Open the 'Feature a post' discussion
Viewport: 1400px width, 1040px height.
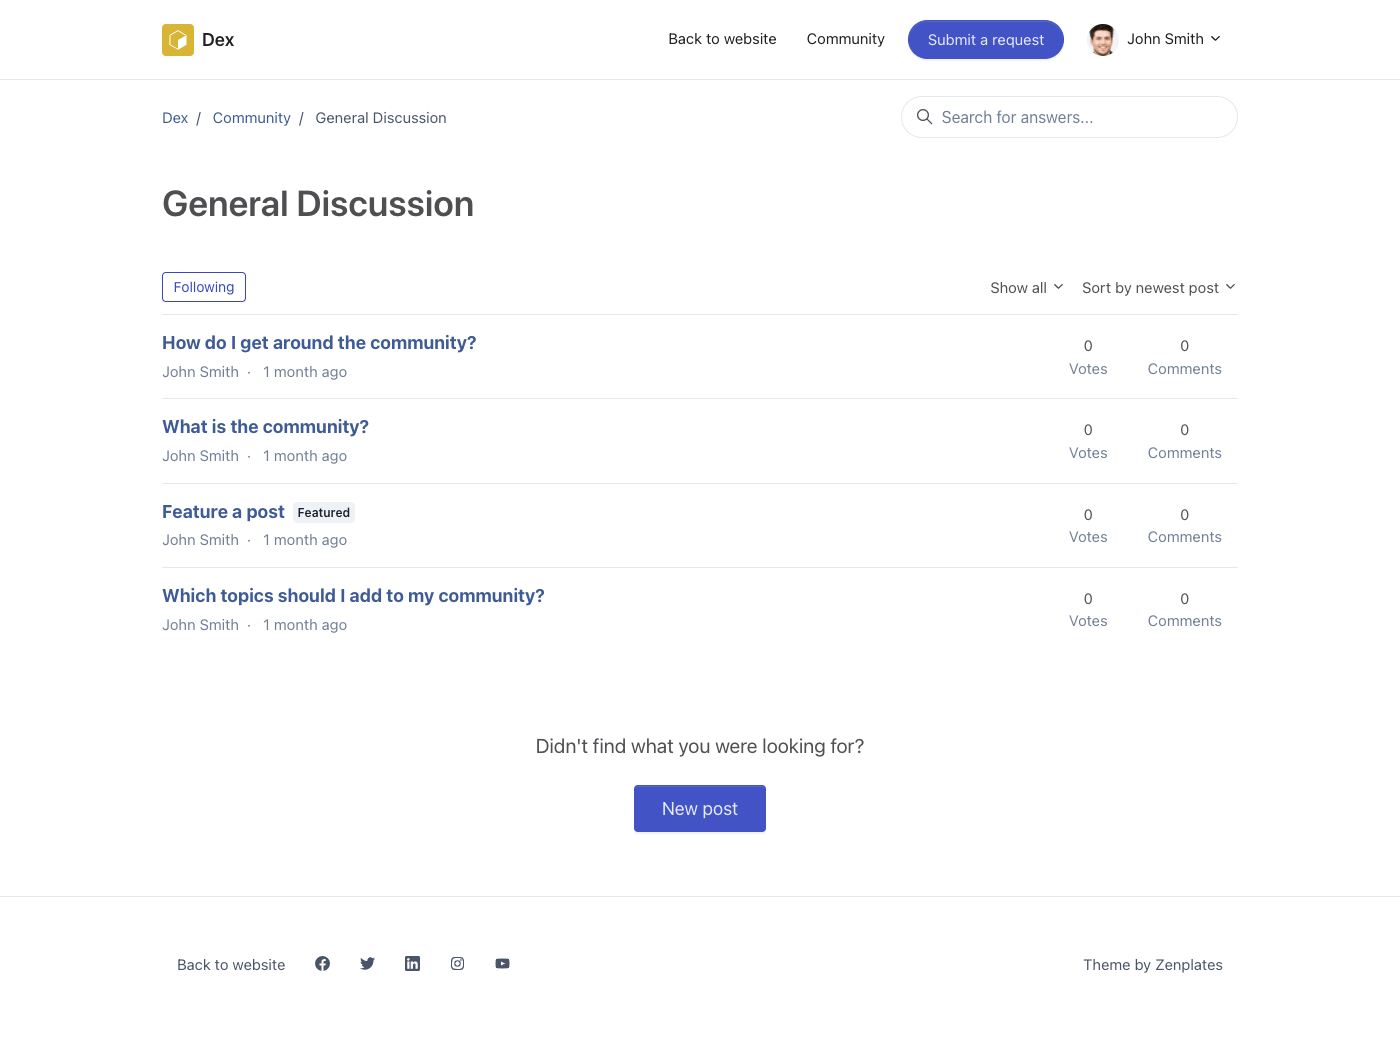coord(223,512)
